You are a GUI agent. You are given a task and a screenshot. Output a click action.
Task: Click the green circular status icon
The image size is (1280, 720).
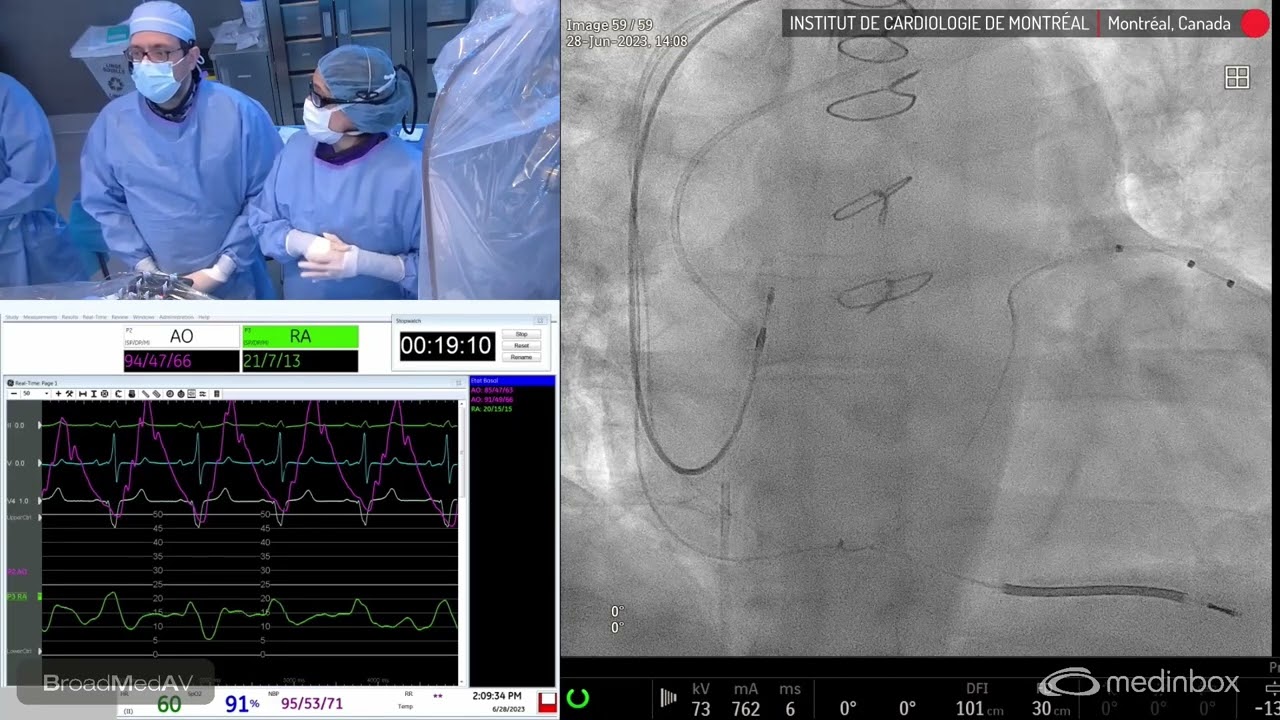coord(577,698)
